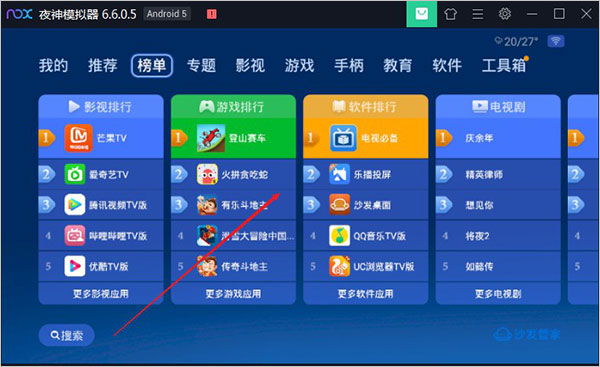The image size is (600, 367).
Task: Click the Android 5 version label
Action: pyautogui.click(x=167, y=14)
